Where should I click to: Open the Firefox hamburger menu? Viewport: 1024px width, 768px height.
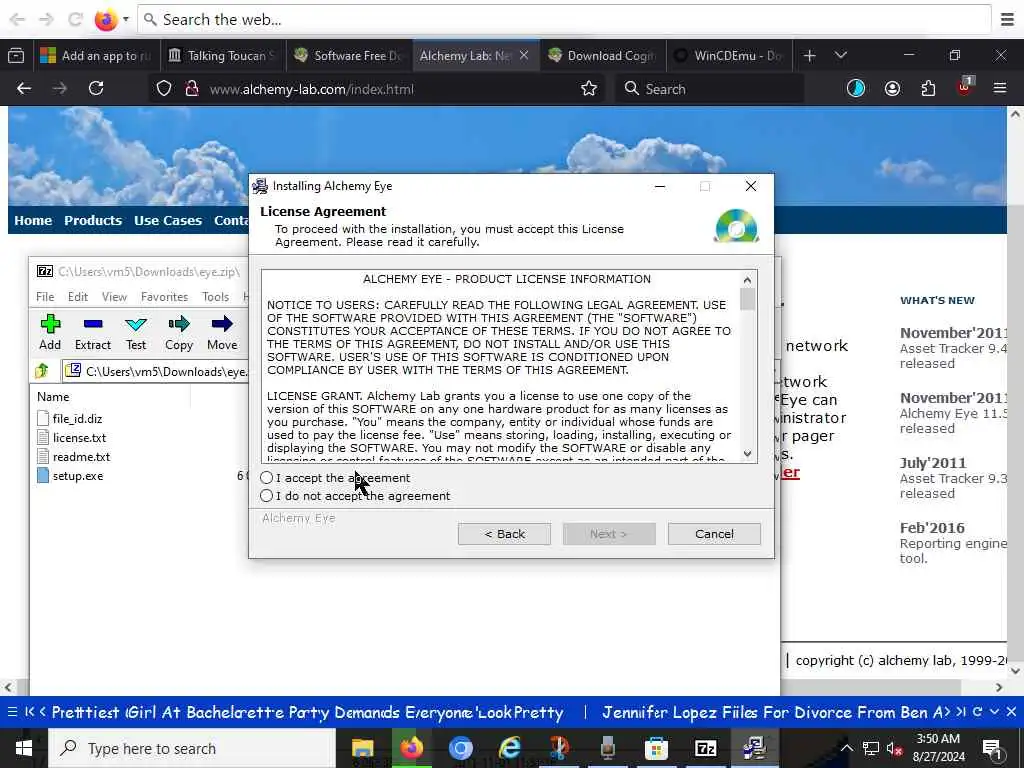click(x=999, y=88)
